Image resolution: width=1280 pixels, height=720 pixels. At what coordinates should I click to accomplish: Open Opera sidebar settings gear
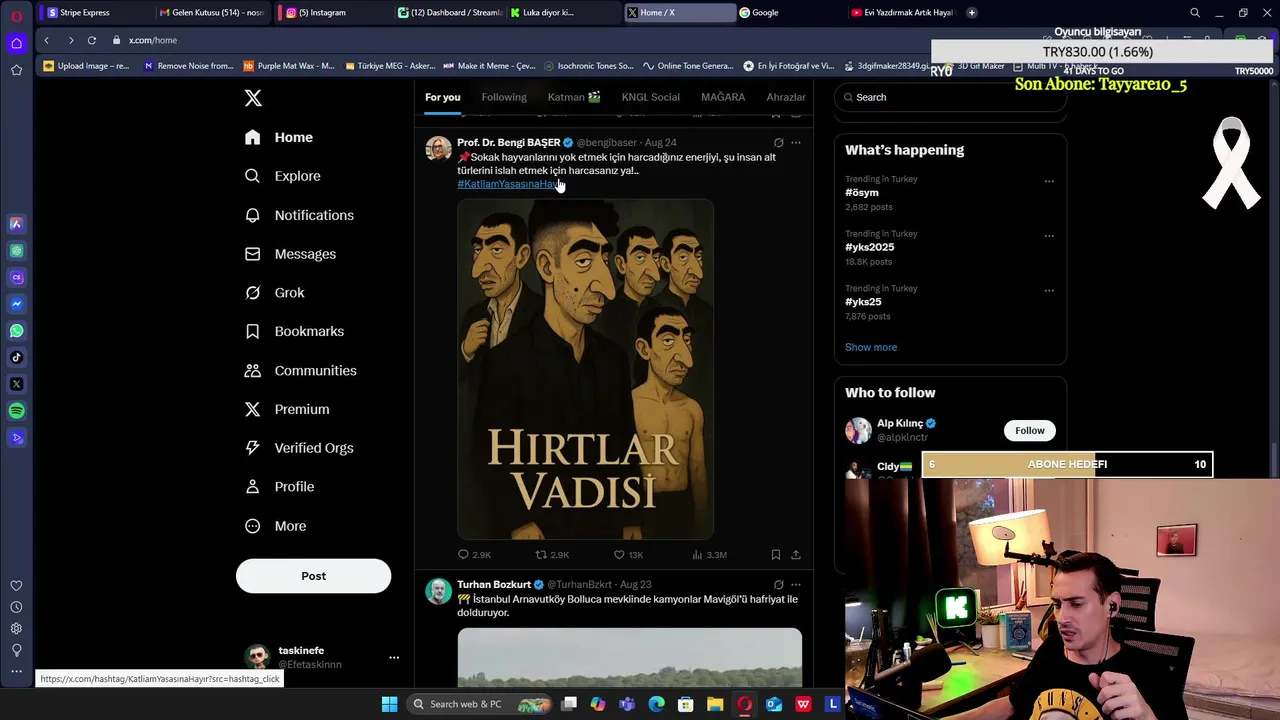pos(16,629)
